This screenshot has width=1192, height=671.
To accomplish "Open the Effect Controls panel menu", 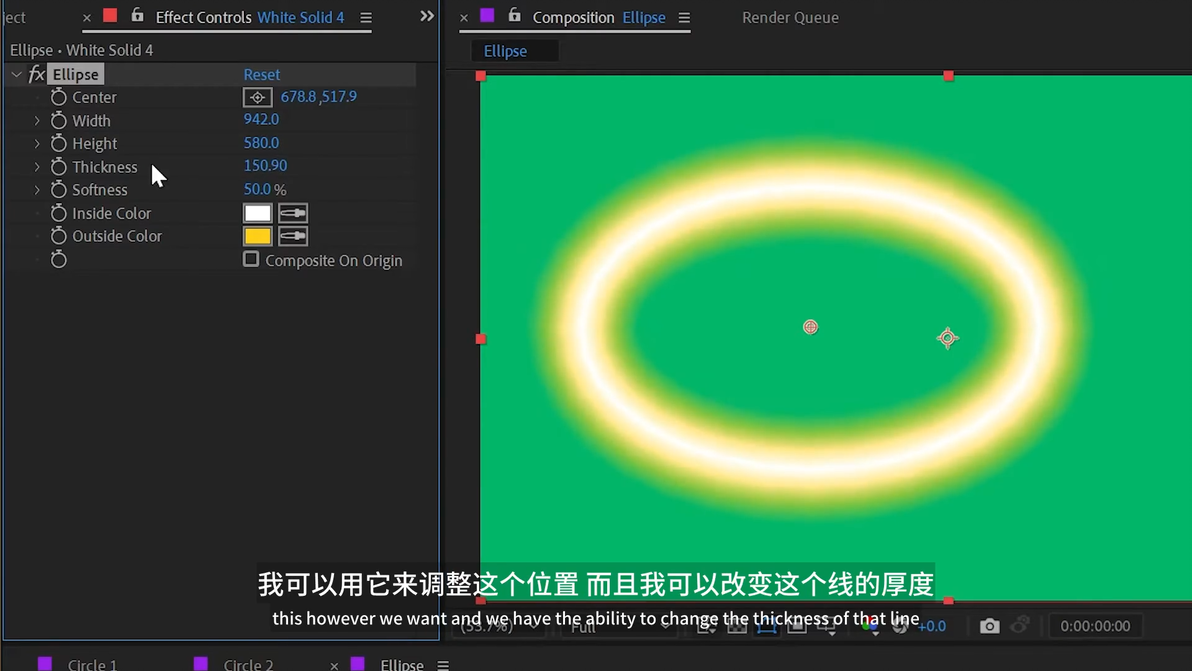I will click(366, 17).
